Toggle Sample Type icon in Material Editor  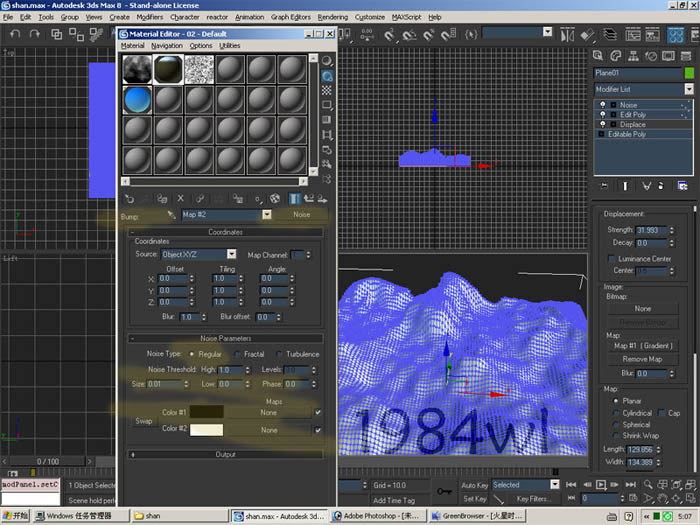pyautogui.click(x=327, y=61)
